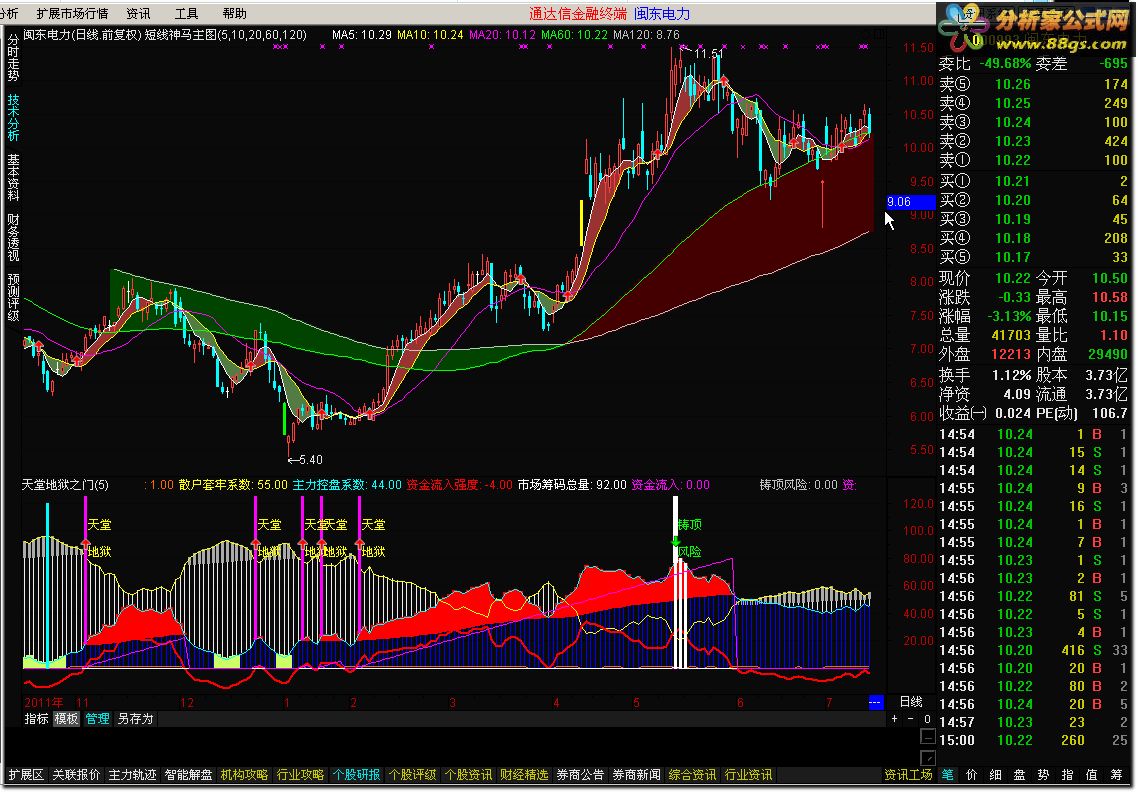The image size is (1138, 792).
Task: Open the 券商新闻 bottom tab
Action: [636, 775]
